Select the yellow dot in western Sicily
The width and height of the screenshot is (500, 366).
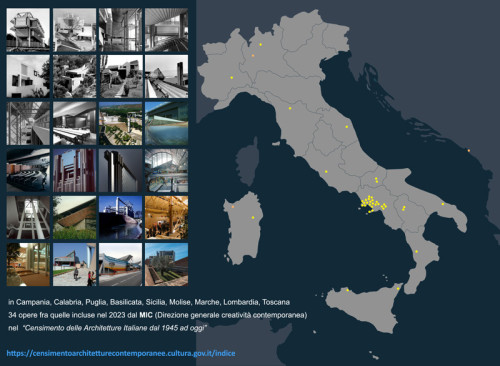348,290
